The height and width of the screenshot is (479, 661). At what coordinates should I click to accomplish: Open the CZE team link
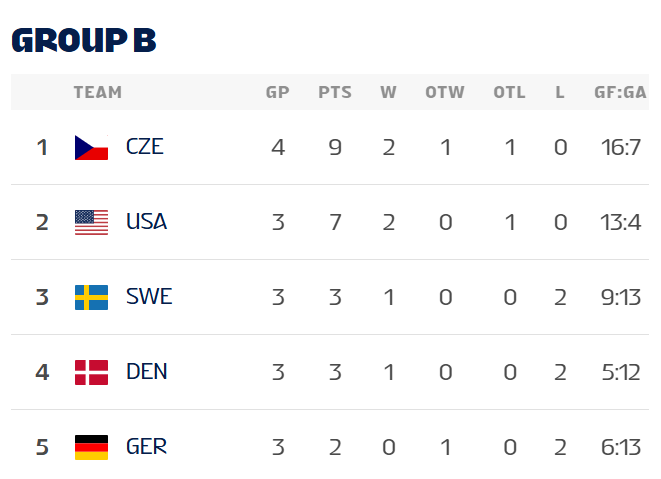point(145,147)
